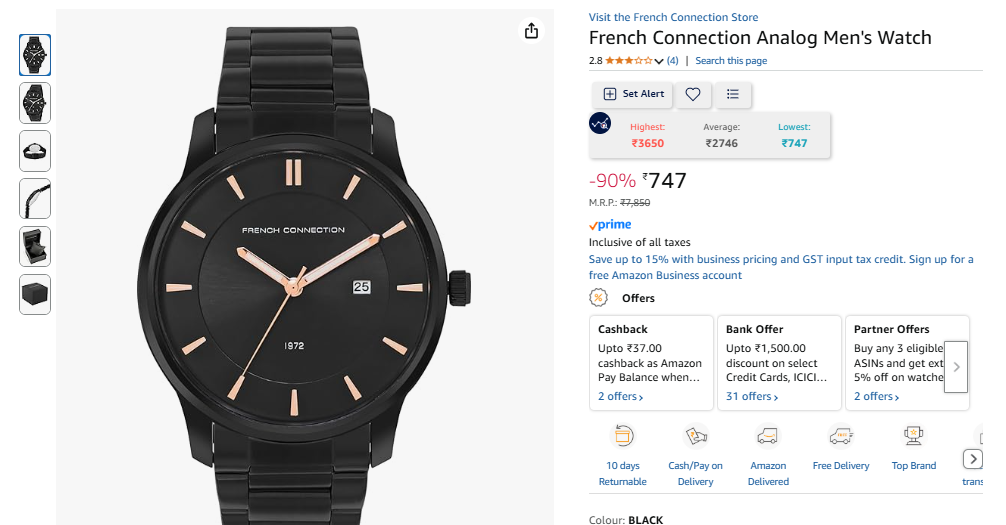Click the Free Delivery icon

coord(840,436)
